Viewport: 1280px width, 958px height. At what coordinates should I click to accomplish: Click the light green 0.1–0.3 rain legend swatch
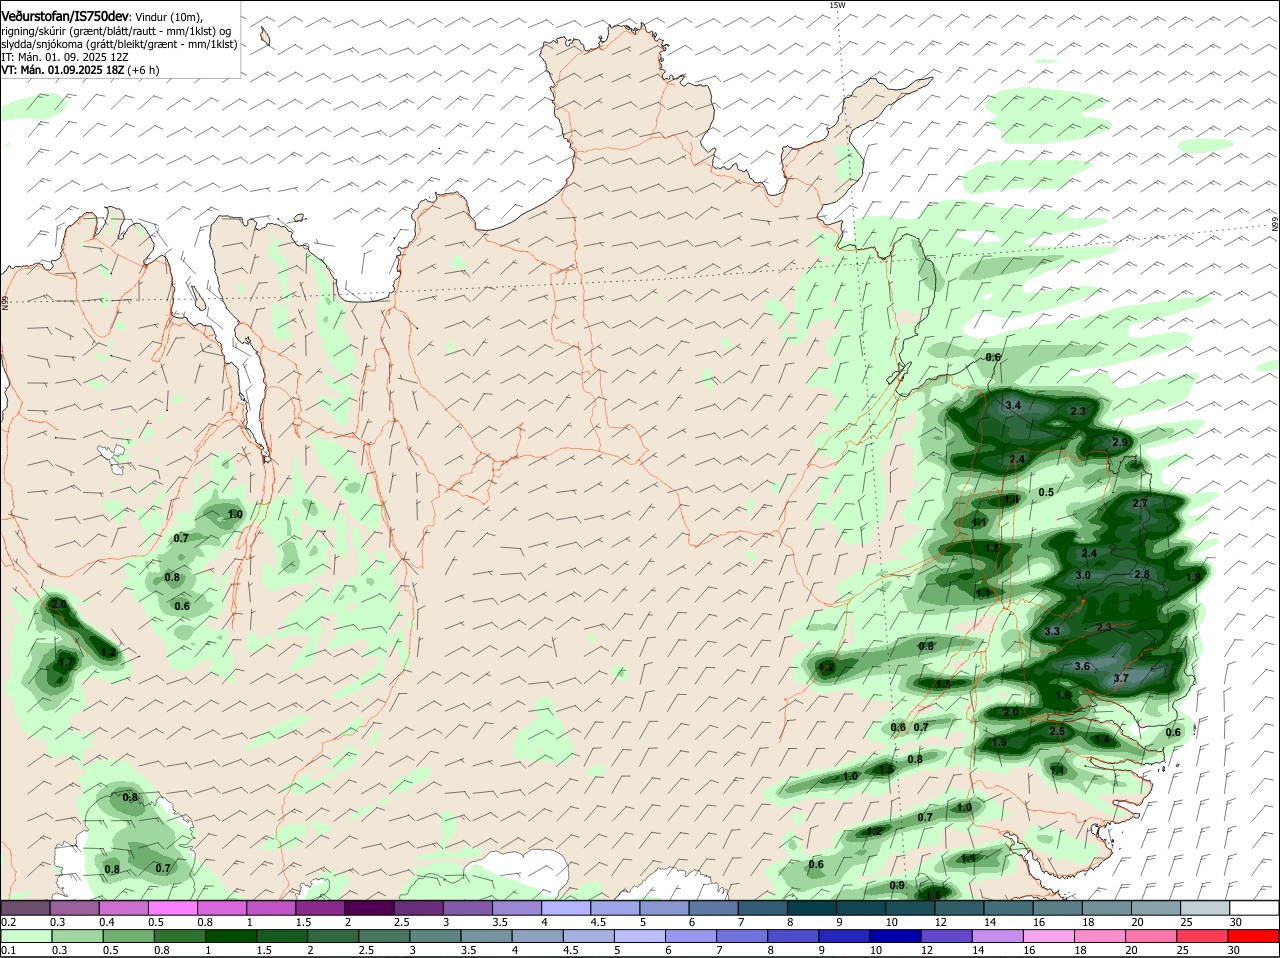coord(25,937)
